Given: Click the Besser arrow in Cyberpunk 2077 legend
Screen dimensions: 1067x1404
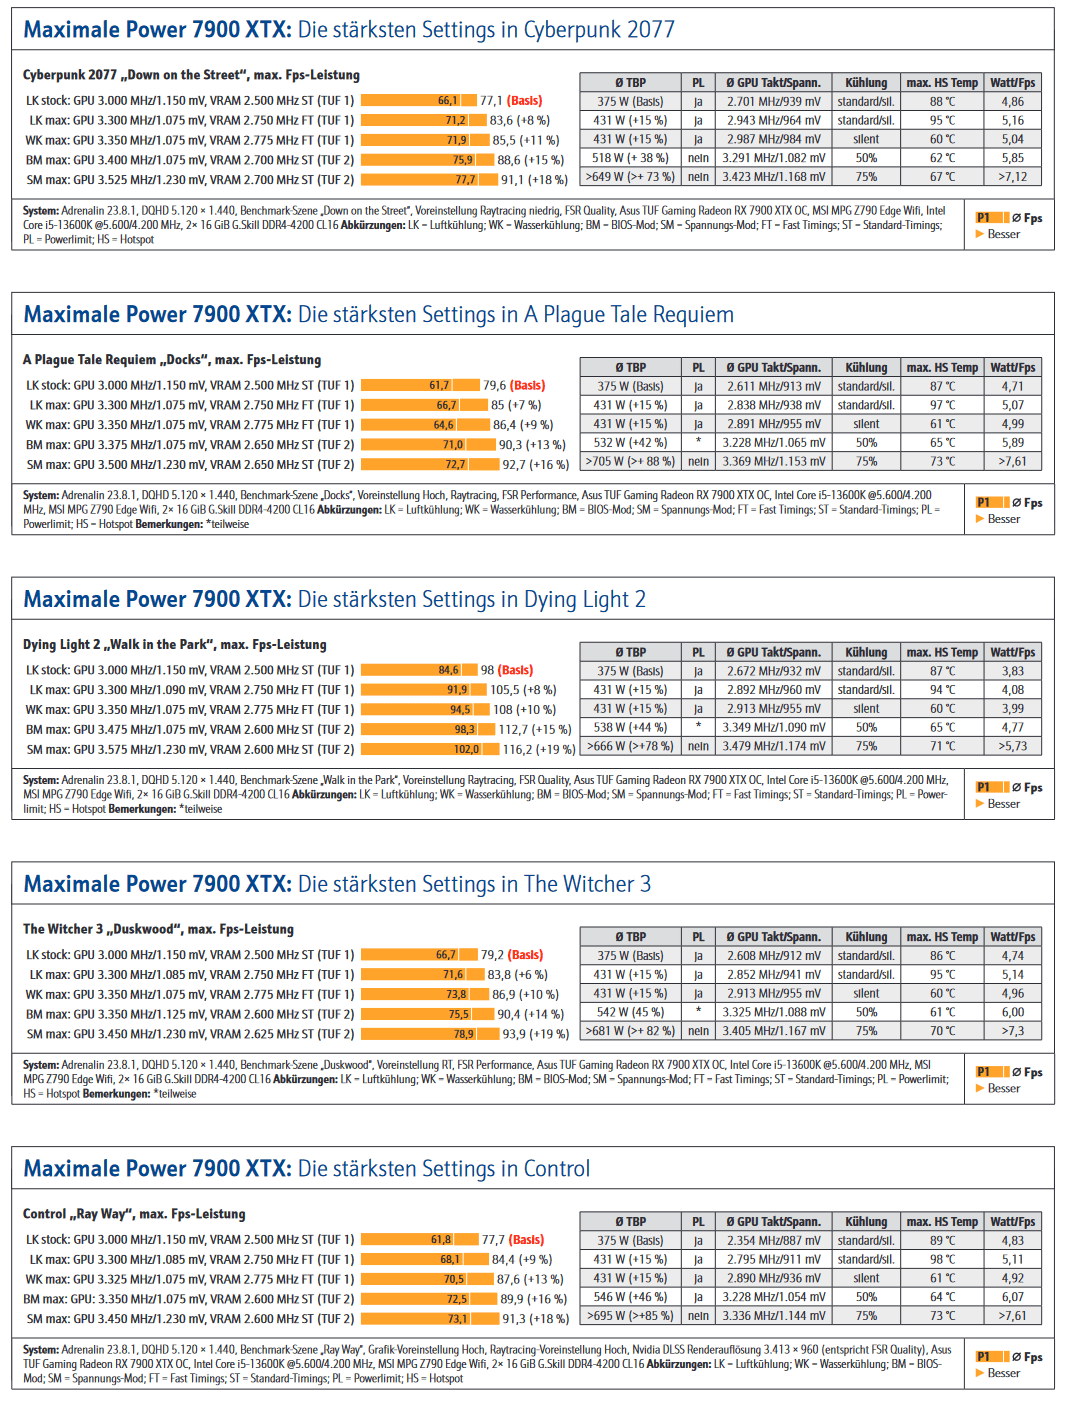Looking at the screenshot, I should pyautogui.click(x=980, y=234).
